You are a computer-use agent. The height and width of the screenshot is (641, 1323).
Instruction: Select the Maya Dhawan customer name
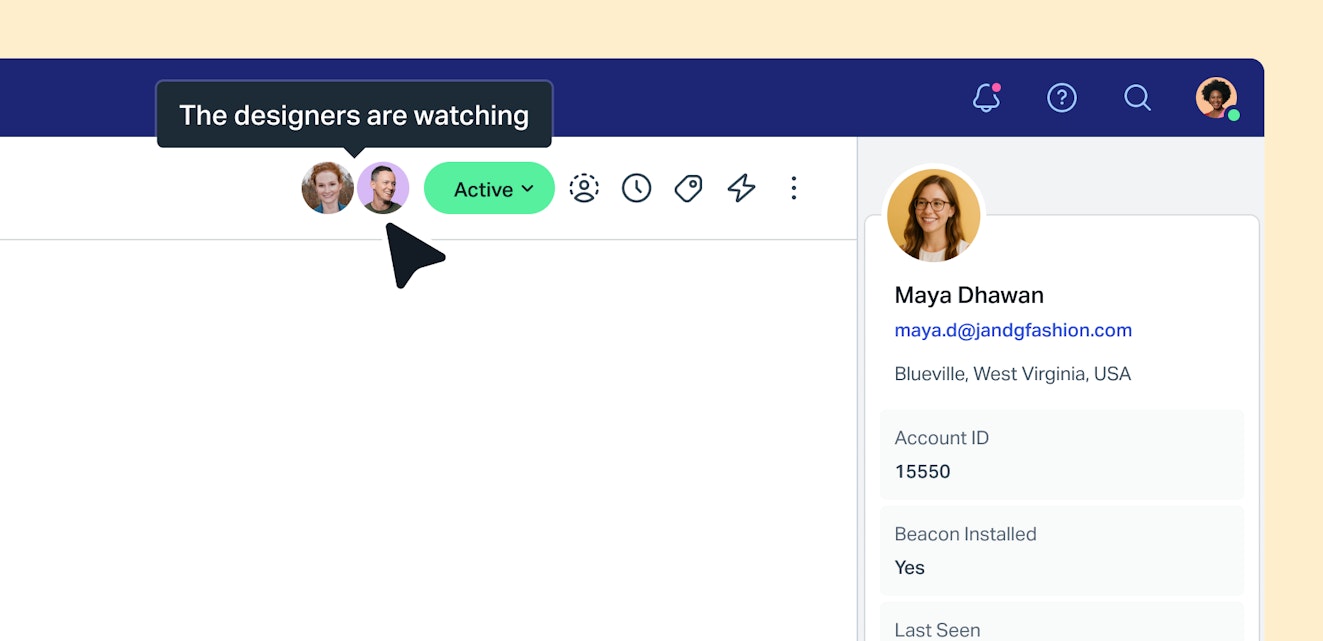click(968, 295)
